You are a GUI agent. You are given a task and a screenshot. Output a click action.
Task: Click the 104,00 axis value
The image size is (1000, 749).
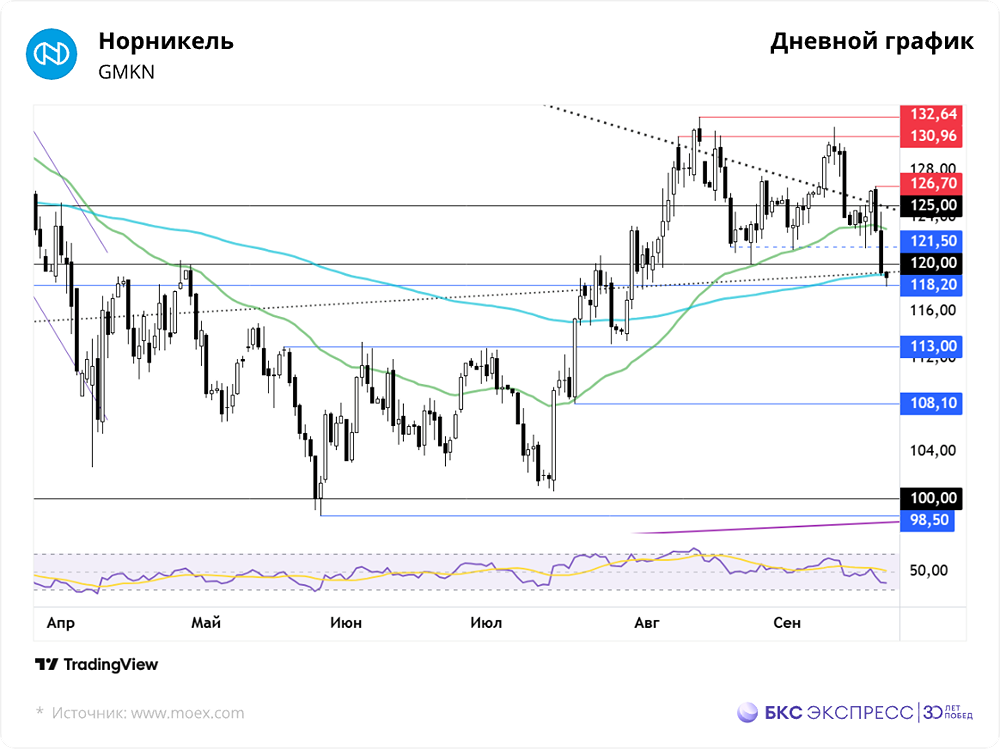tap(932, 451)
